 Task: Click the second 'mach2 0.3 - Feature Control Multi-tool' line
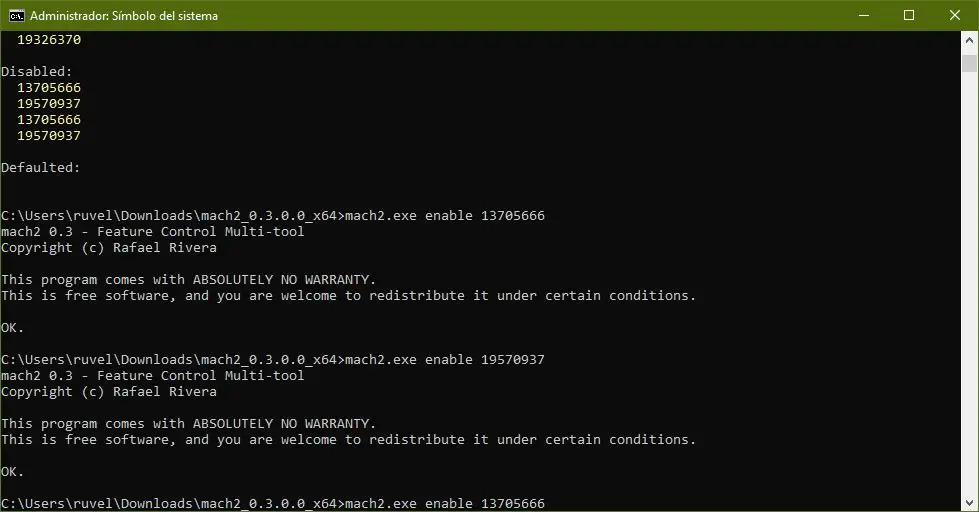(x=153, y=376)
